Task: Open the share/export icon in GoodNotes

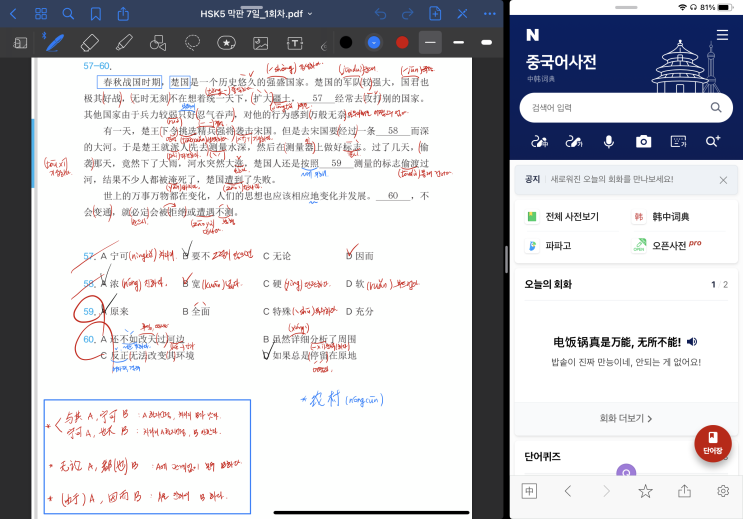Action: tap(123, 14)
